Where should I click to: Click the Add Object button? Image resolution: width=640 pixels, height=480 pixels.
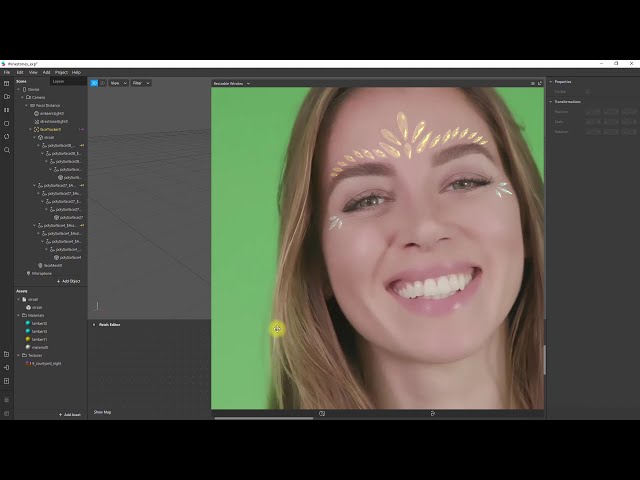pyautogui.click(x=68, y=281)
